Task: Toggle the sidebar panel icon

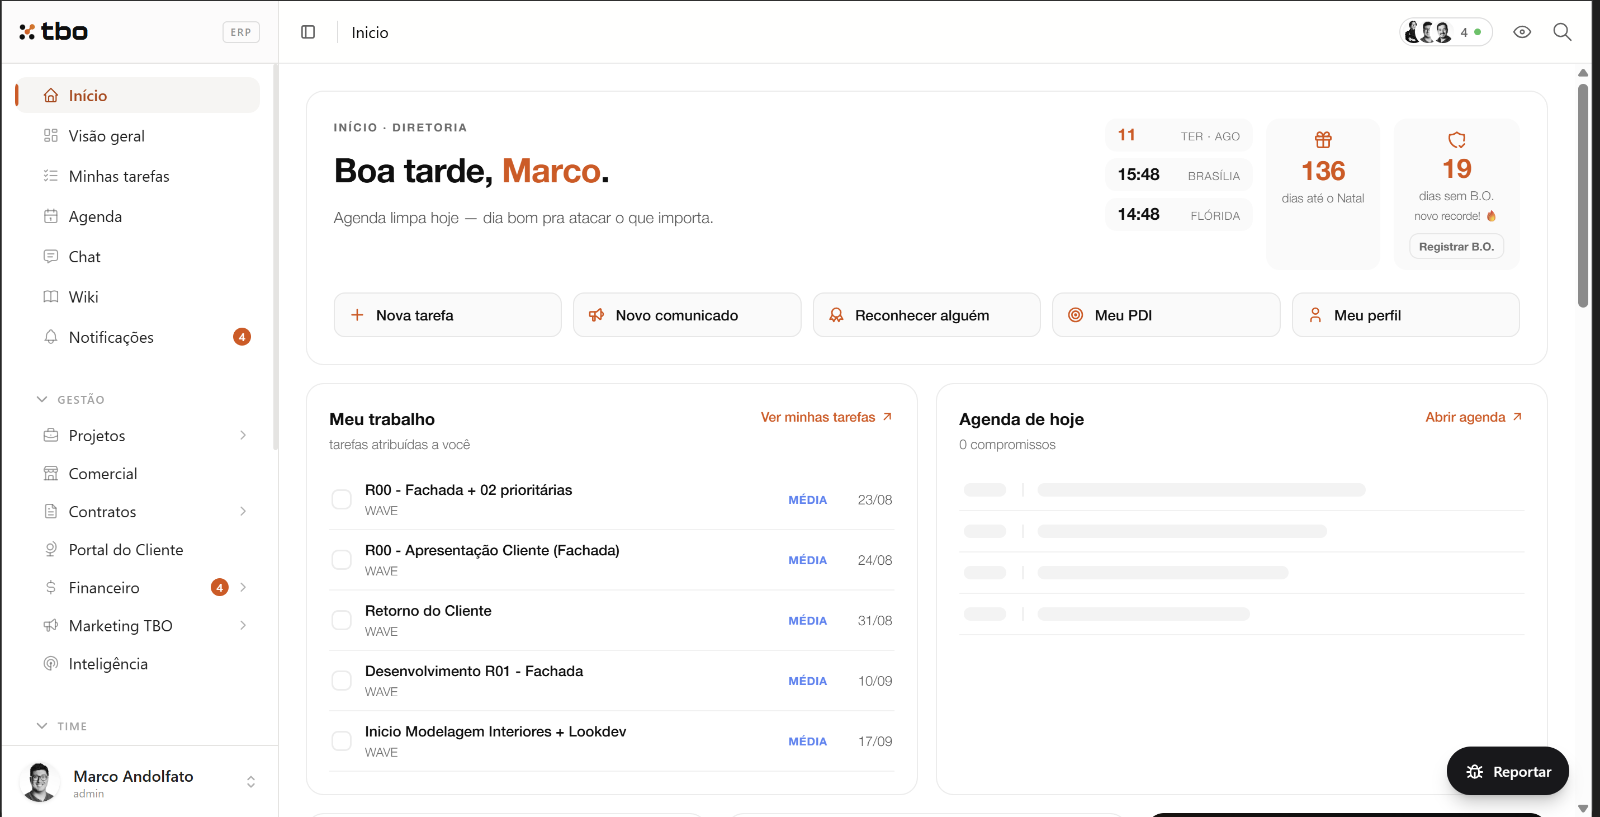Action: [x=308, y=32]
